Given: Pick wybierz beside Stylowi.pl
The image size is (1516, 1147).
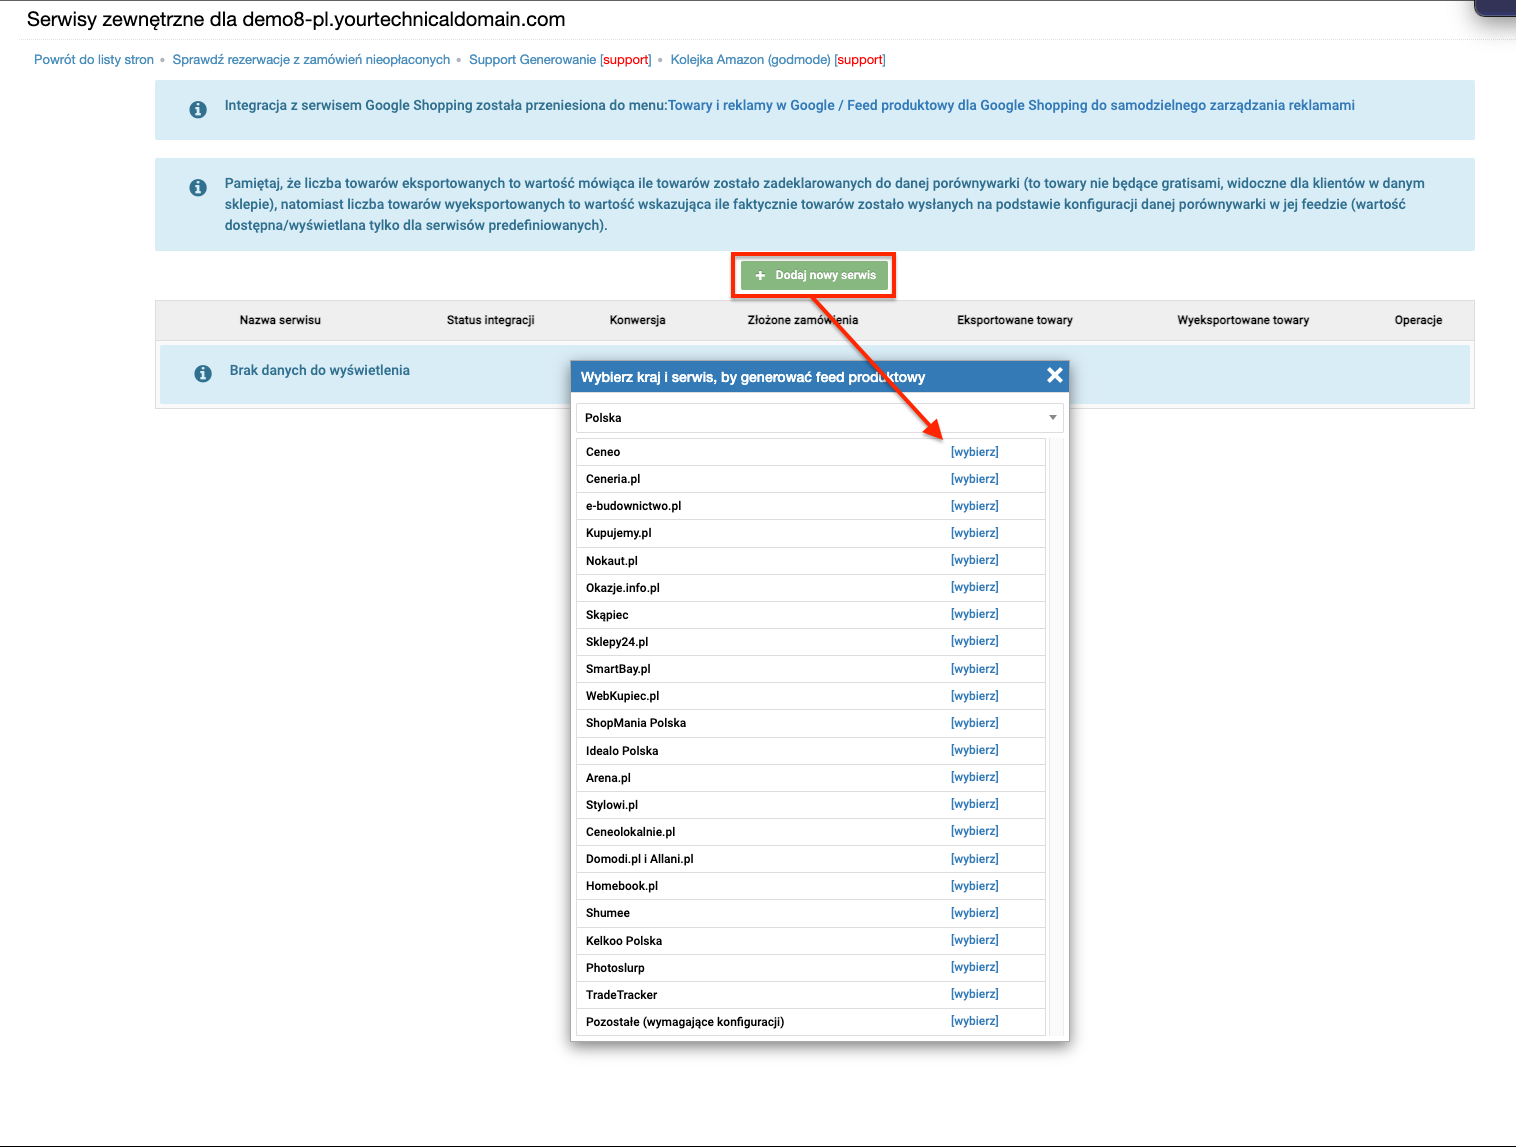Looking at the screenshot, I should [974, 804].
